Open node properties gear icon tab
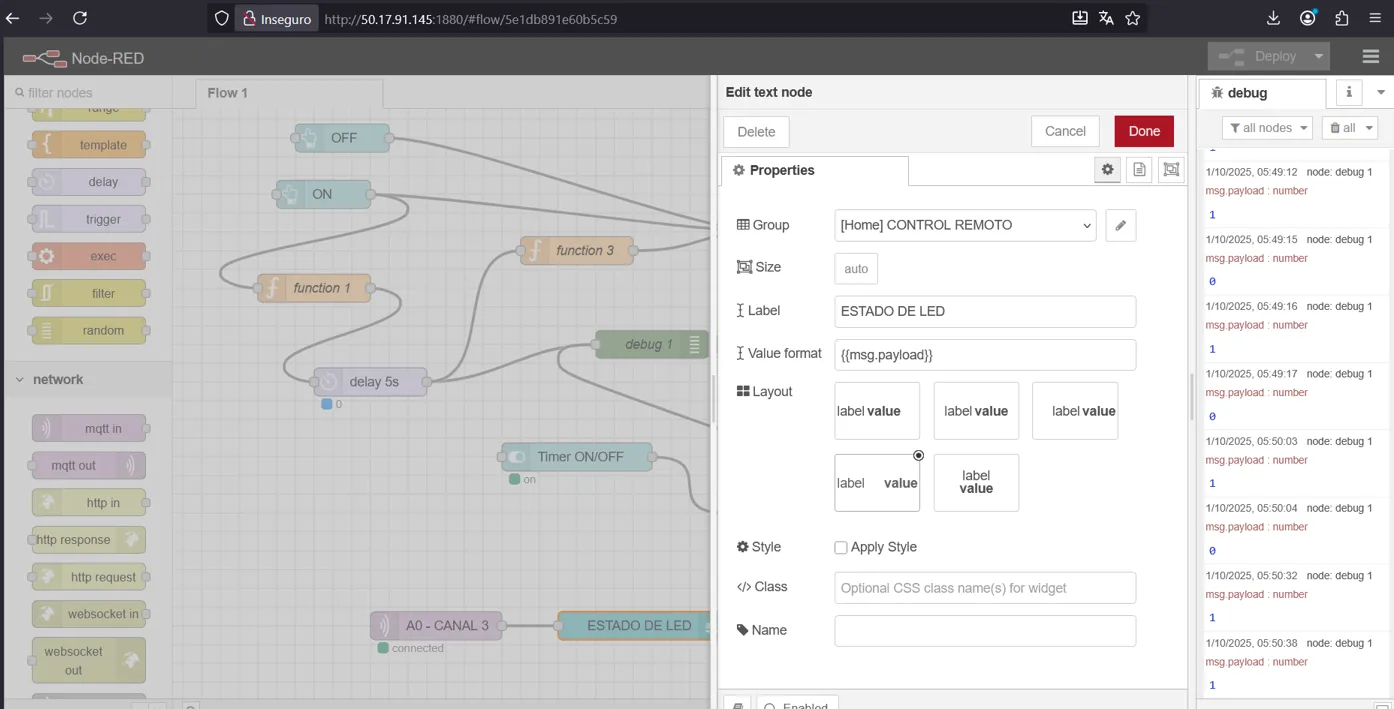1394x709 pixels. coord(1107,170)
